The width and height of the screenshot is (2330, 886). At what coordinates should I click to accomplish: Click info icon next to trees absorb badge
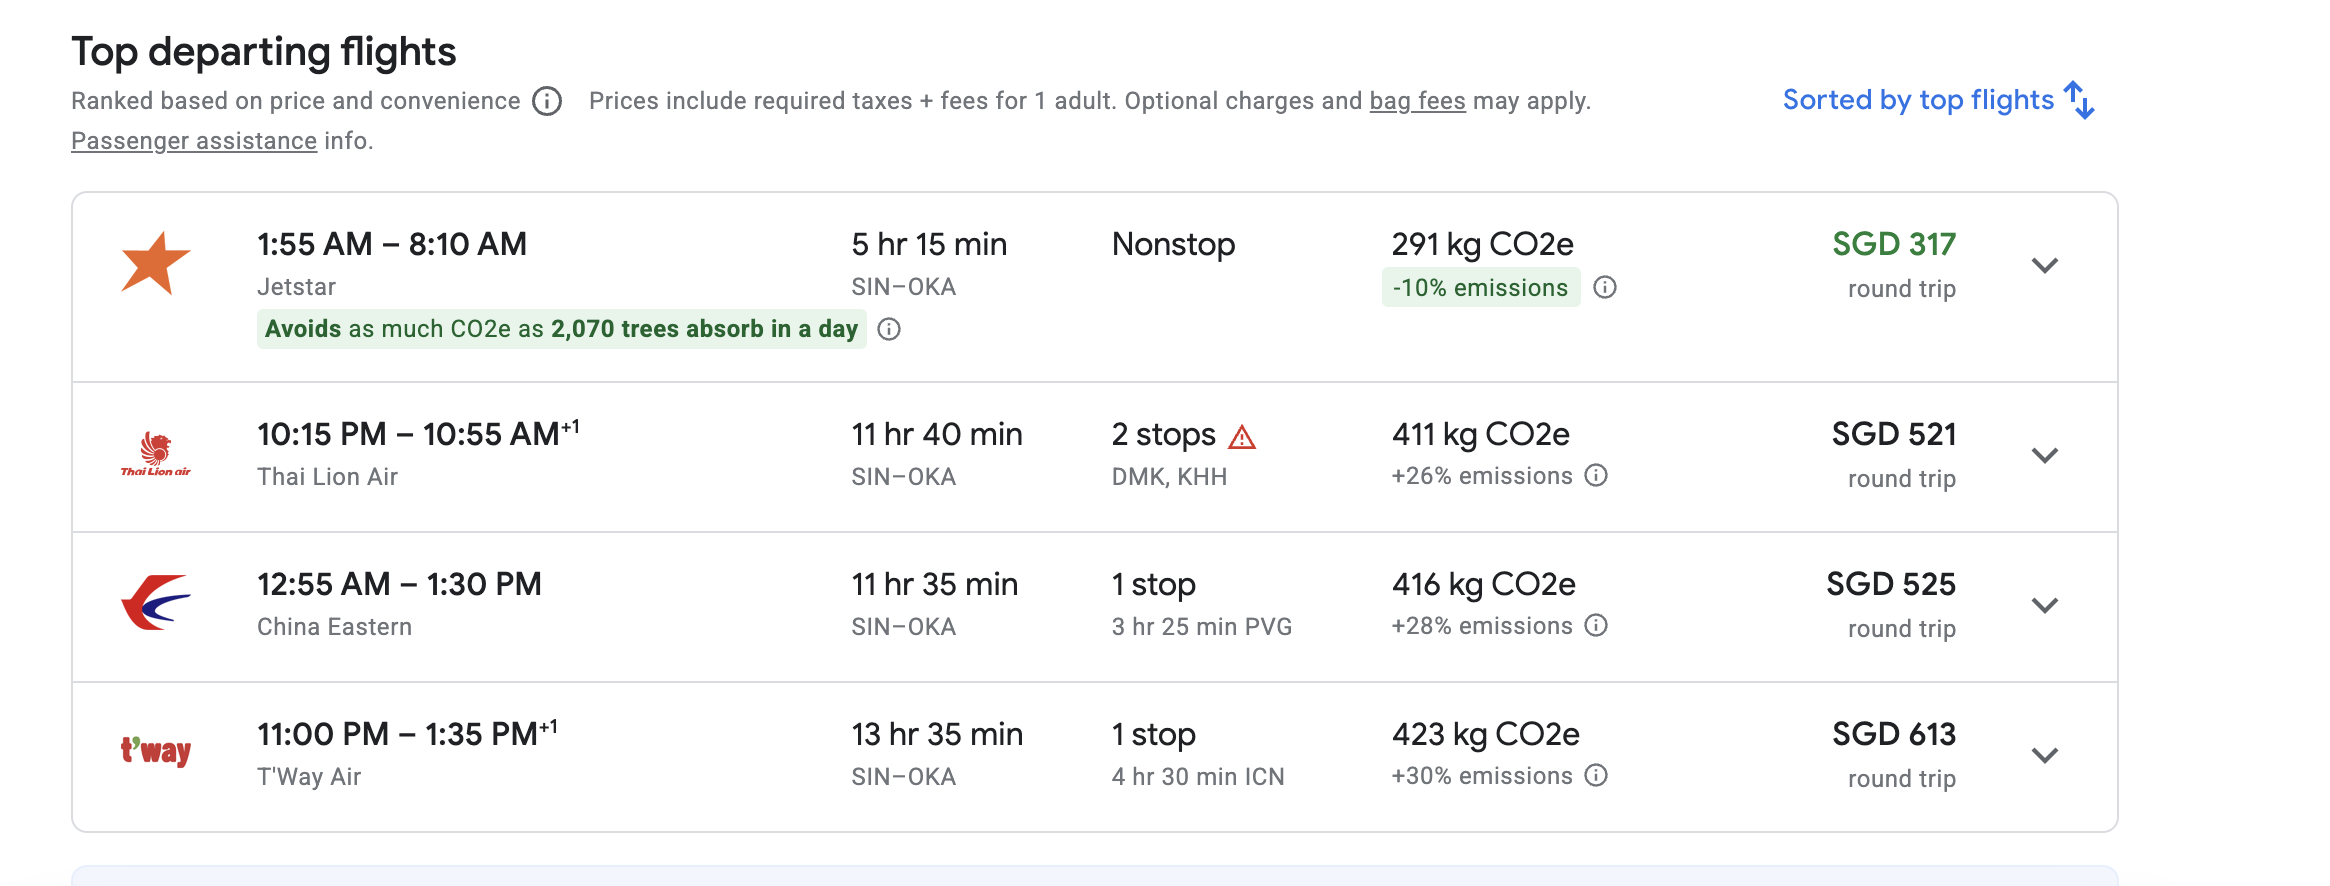tap(889, 329)
